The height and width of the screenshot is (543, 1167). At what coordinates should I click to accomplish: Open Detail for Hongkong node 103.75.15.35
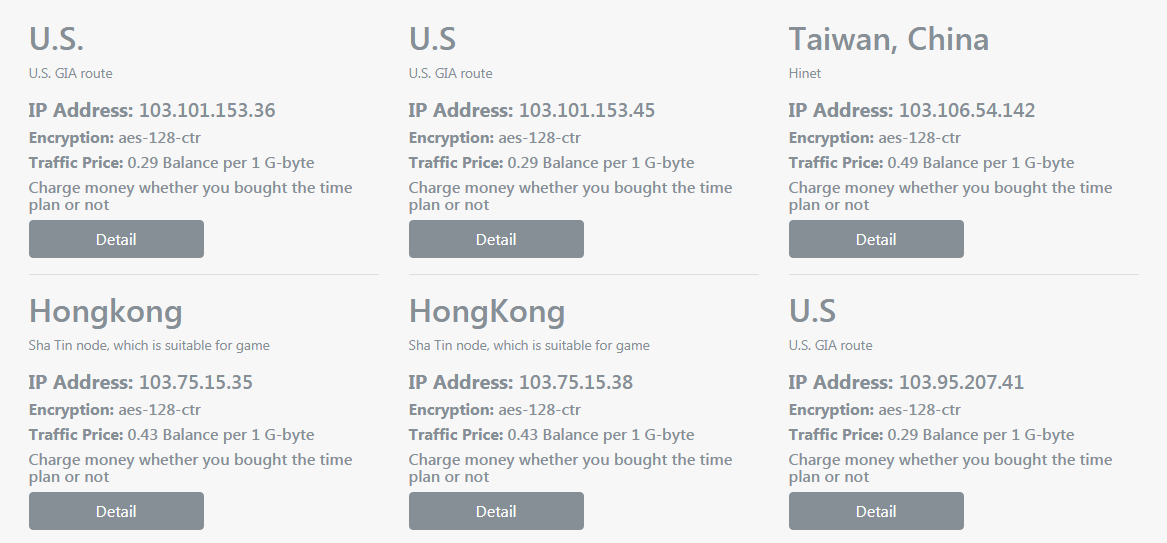point(116,511)
